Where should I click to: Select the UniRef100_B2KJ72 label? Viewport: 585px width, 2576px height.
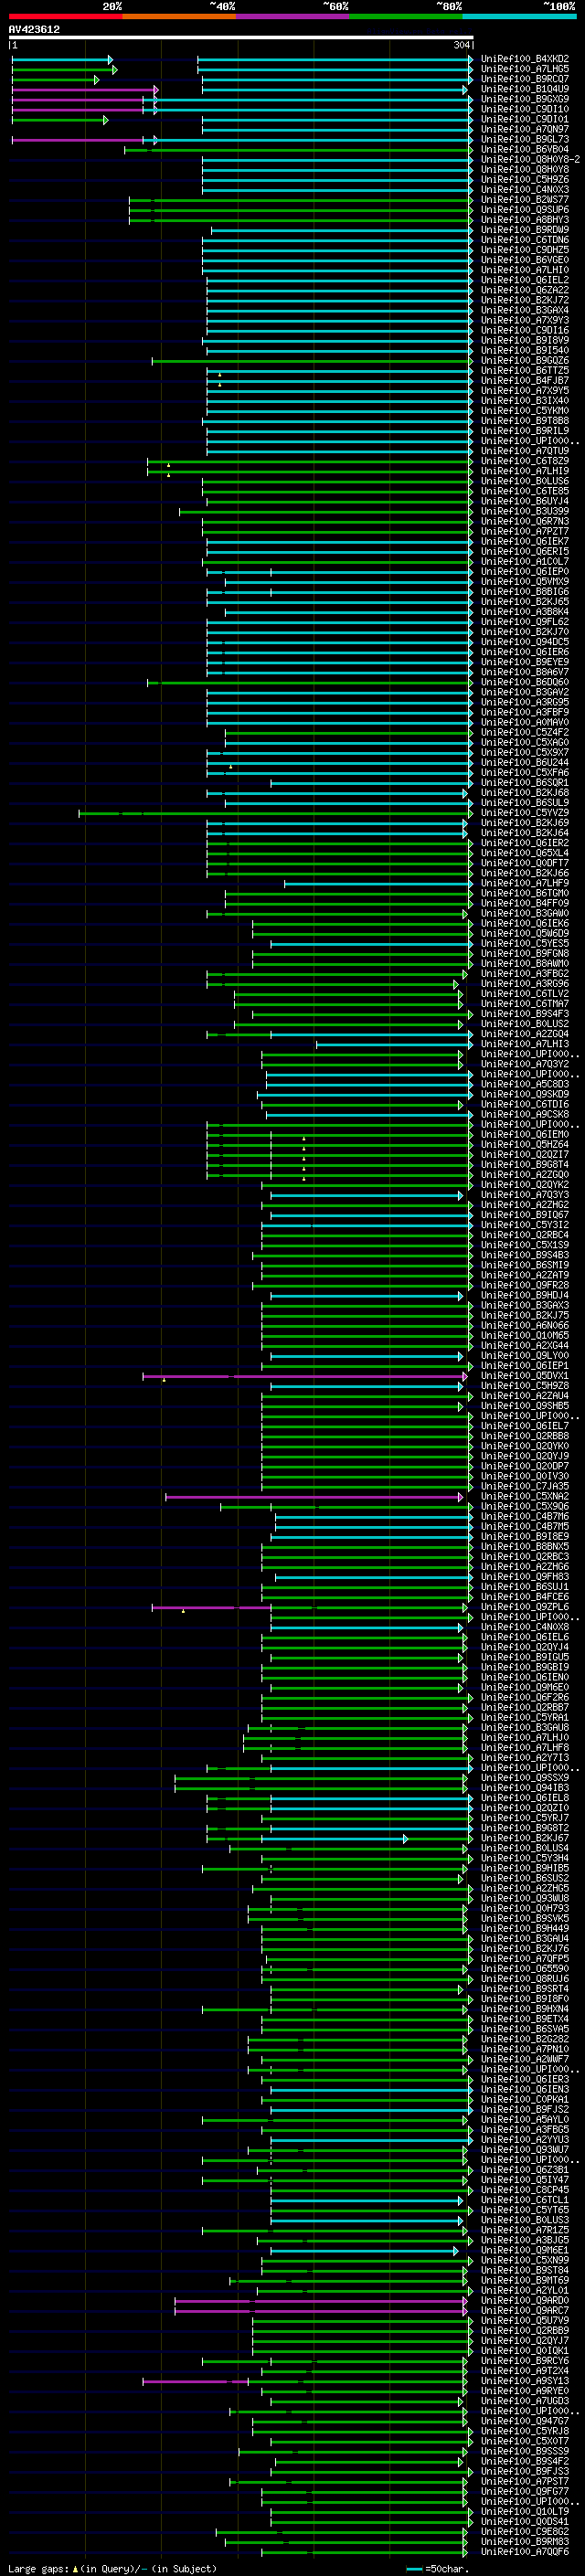525,300
